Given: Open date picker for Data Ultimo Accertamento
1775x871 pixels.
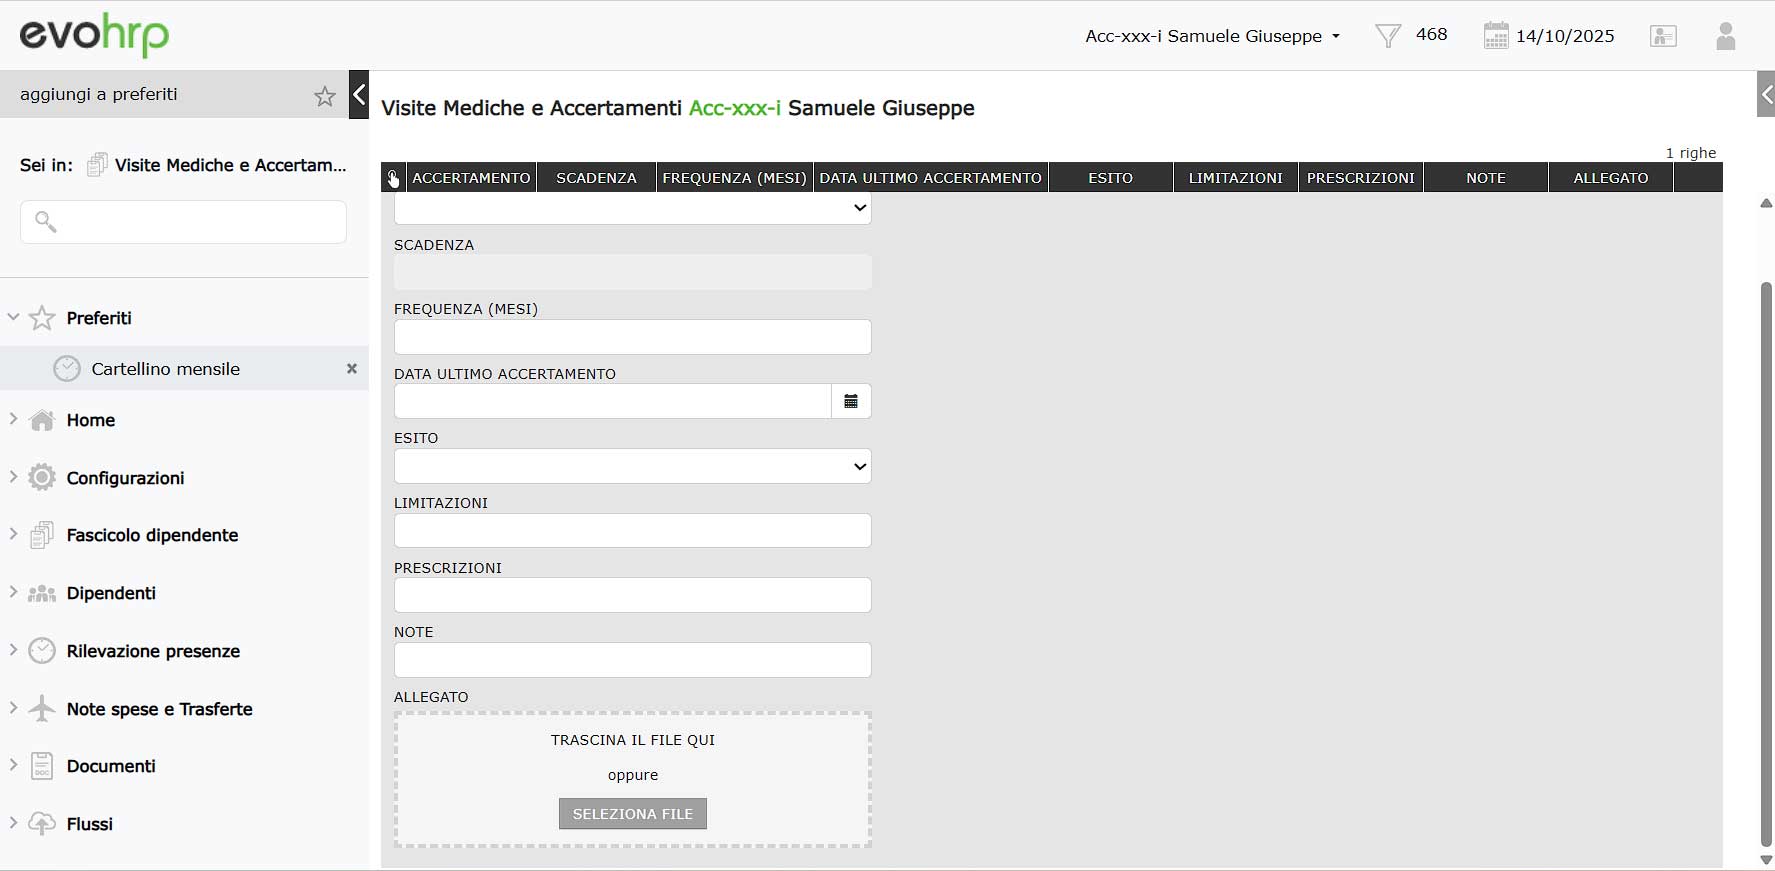Looking at the screenshot, I should click(851, 401).
